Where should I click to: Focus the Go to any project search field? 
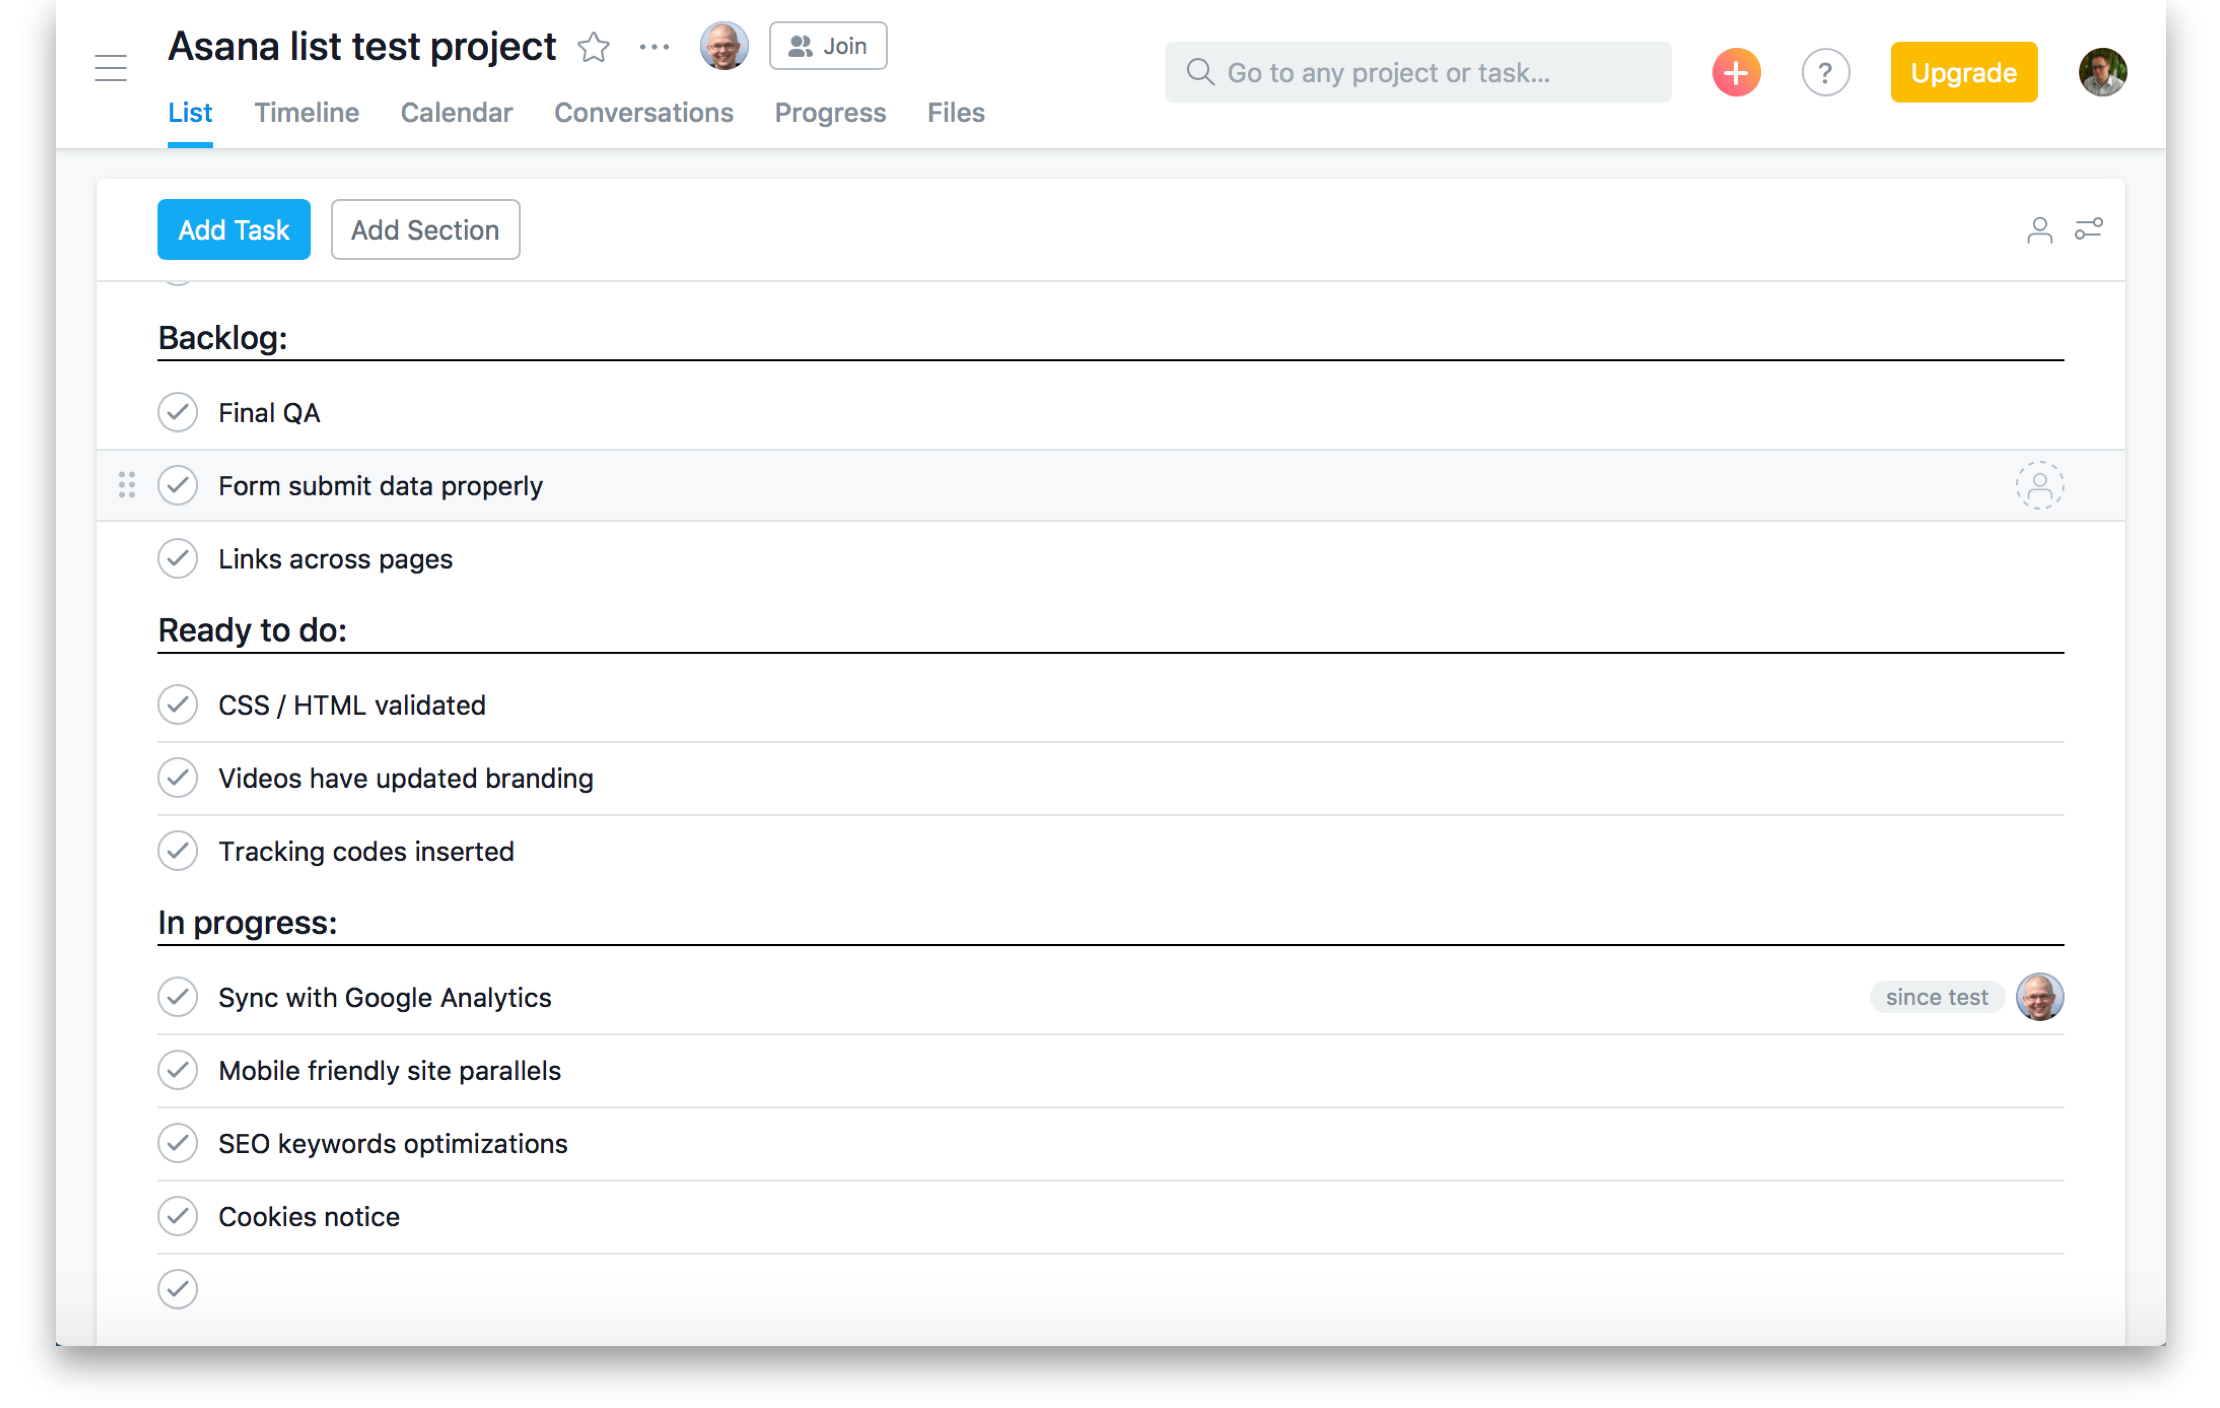1417,72
